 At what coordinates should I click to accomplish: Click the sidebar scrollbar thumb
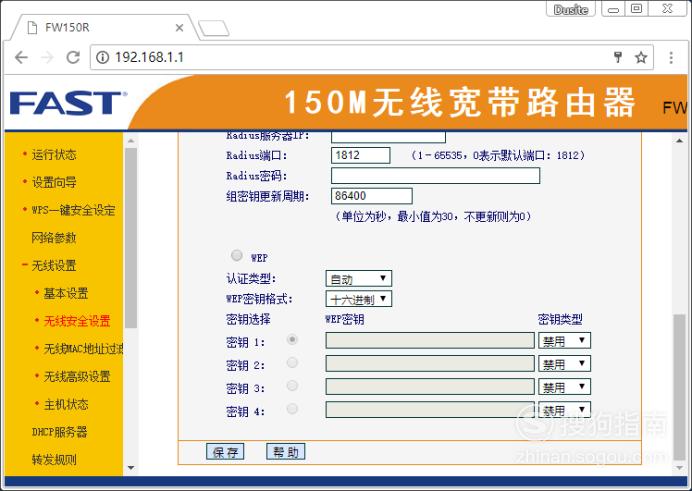[131, 238]
